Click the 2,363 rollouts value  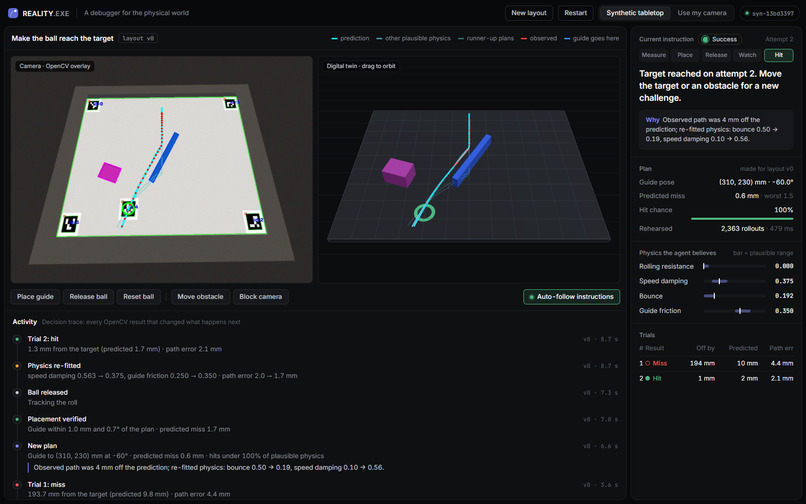742,229
